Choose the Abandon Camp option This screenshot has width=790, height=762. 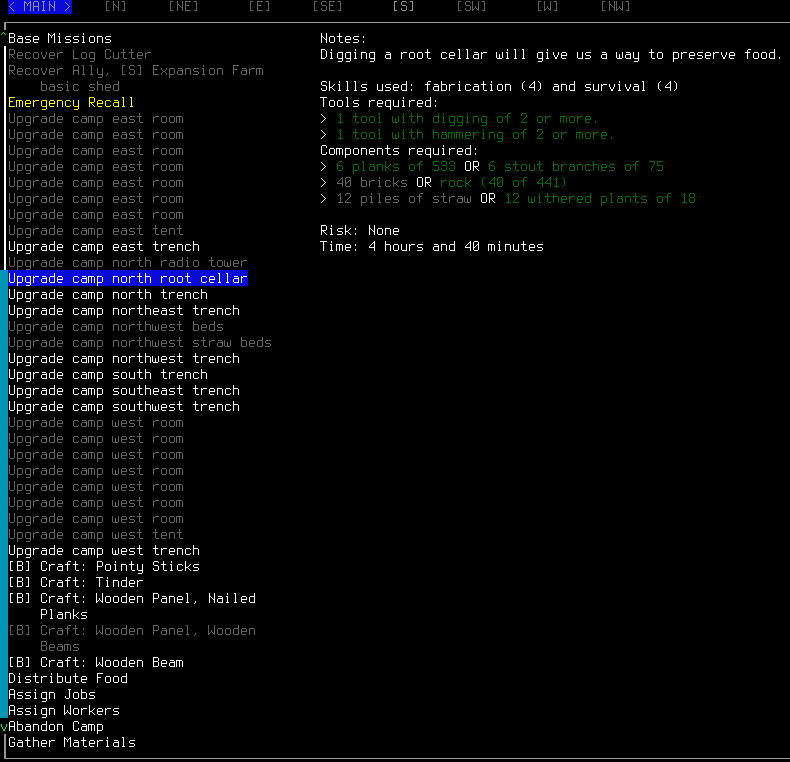click(56, 727)
